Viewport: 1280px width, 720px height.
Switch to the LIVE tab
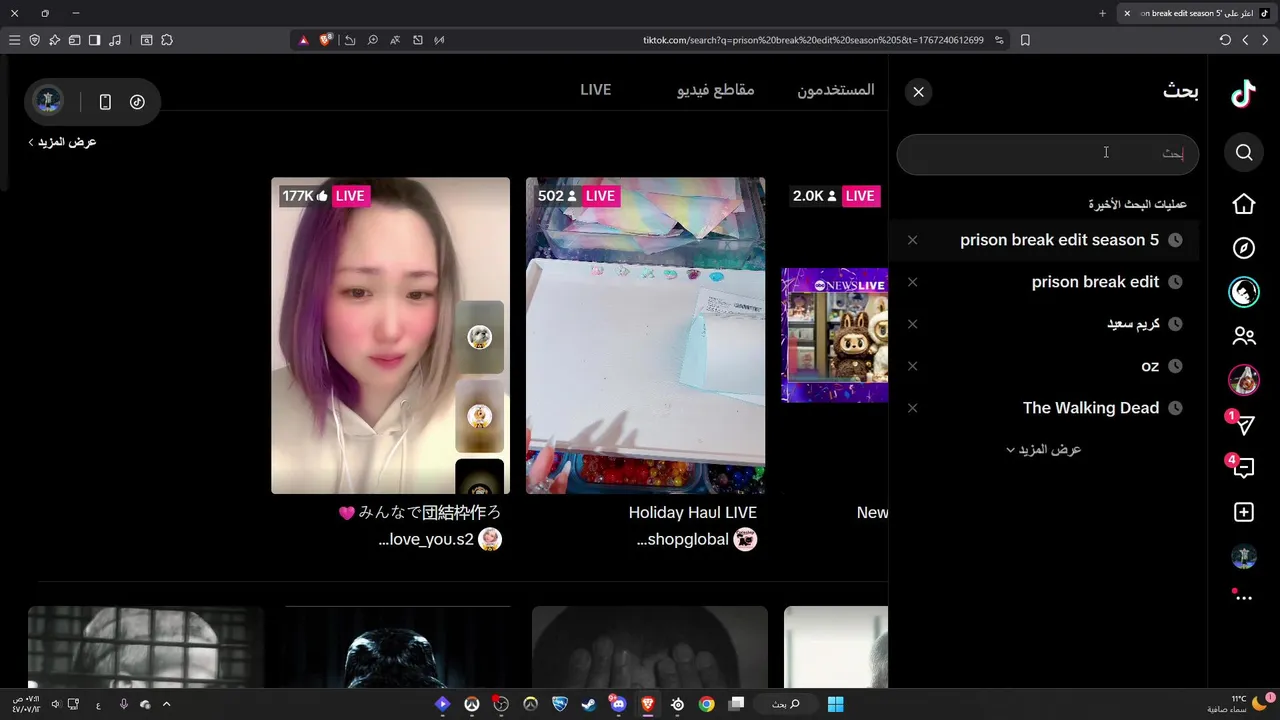point(595,89)
